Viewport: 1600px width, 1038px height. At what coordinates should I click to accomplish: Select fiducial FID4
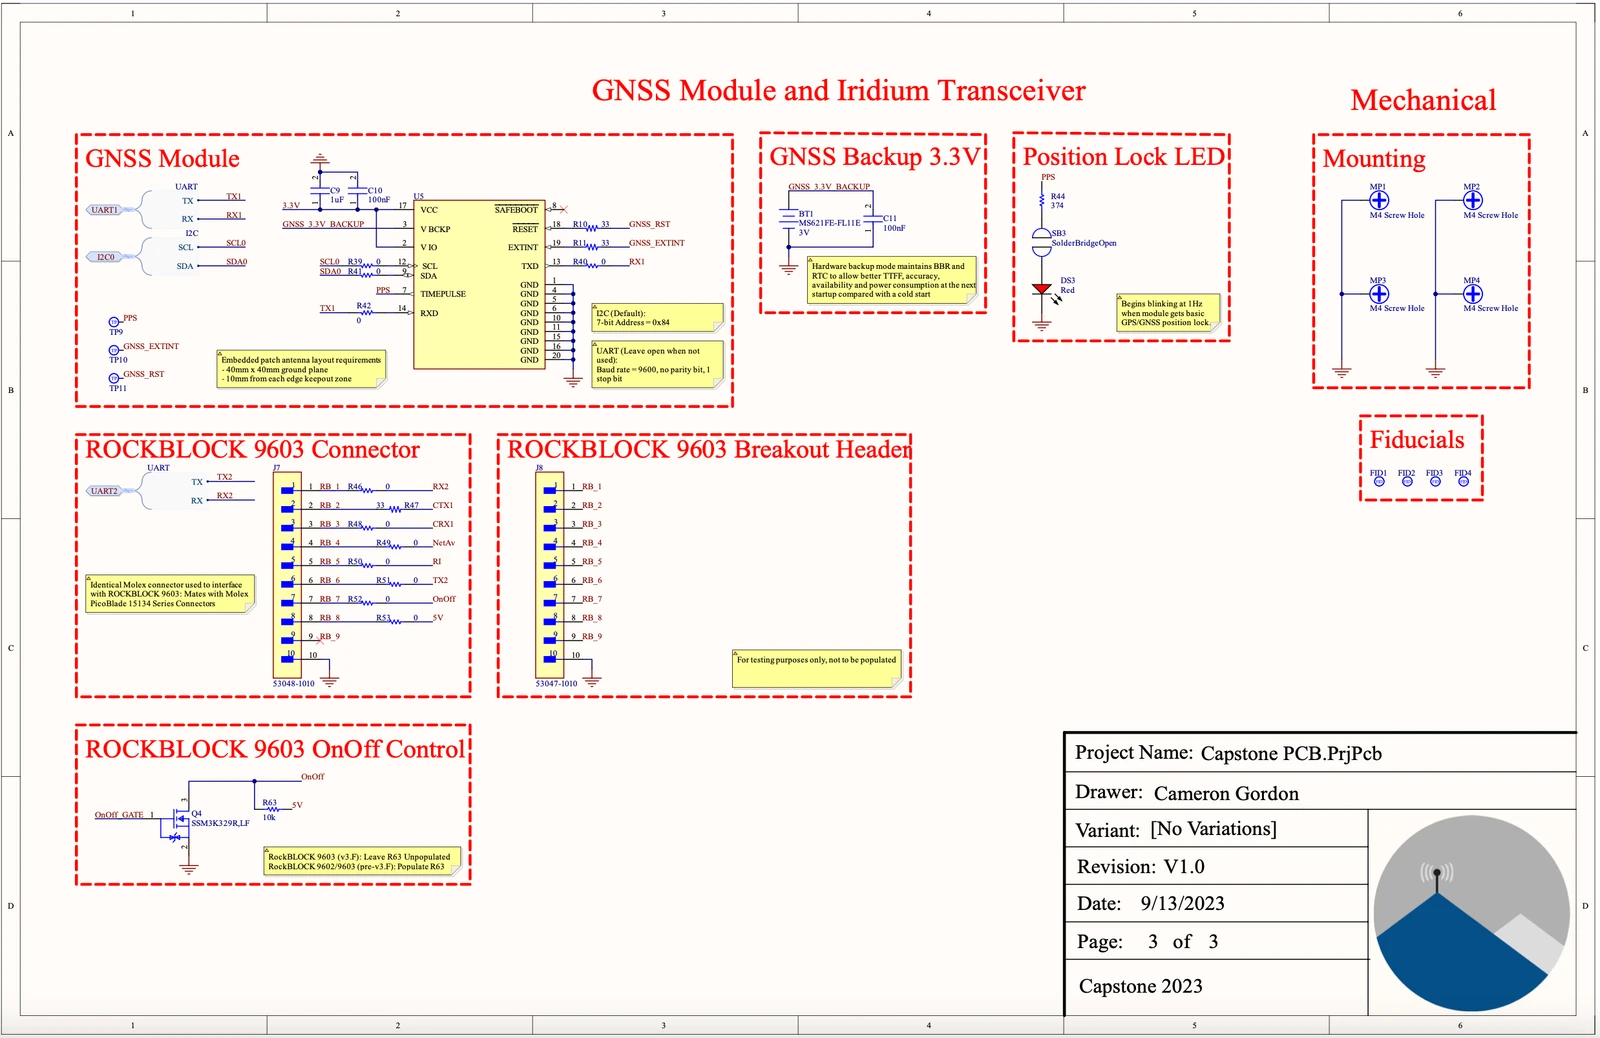[1463, 481]
